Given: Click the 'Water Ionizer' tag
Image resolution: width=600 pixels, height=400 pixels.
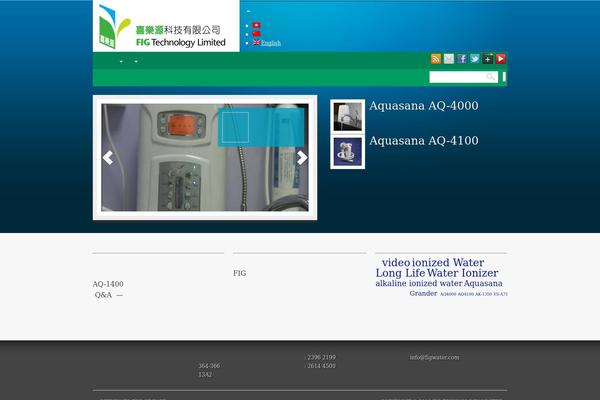Looking at the screenshot, I should [463, 273].
